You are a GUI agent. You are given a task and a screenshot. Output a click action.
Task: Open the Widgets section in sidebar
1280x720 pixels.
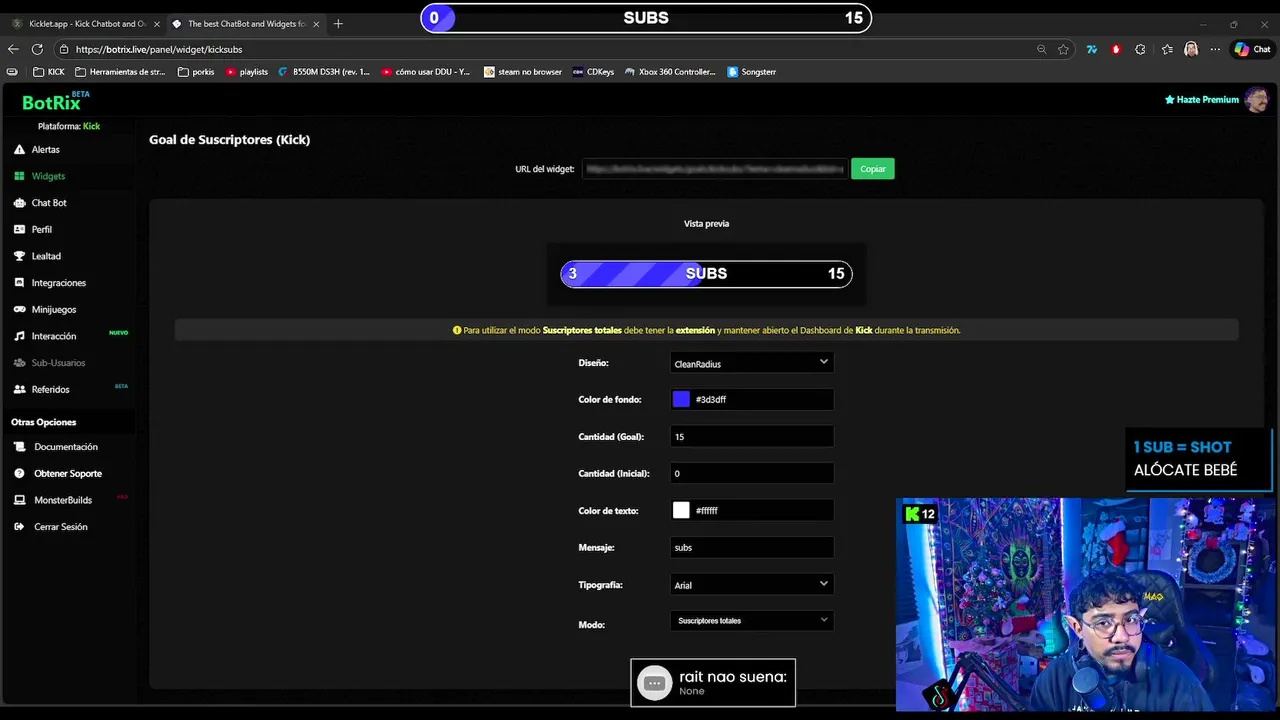point(48,176)
